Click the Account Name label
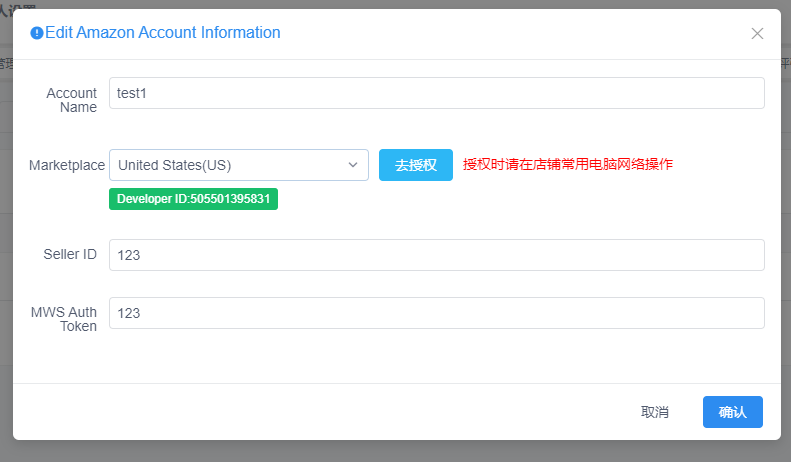This screenshot has height=462, width=791. pyautogui.click(x=72, y=100)
